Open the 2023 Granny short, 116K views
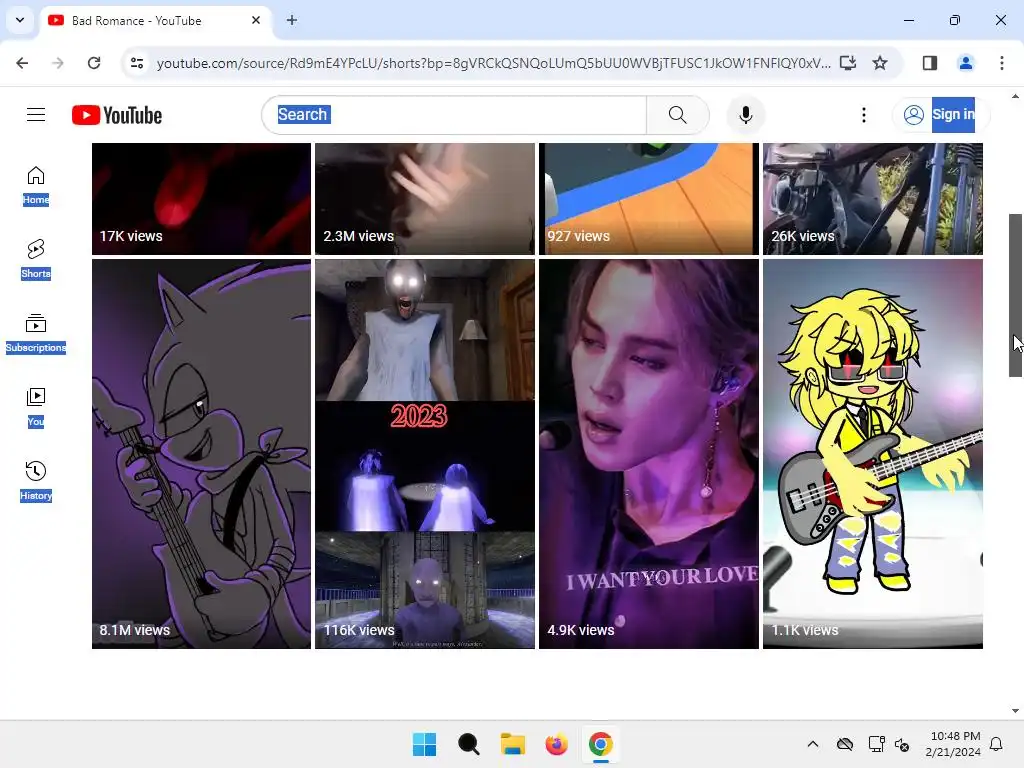 (x=424, y=454)
